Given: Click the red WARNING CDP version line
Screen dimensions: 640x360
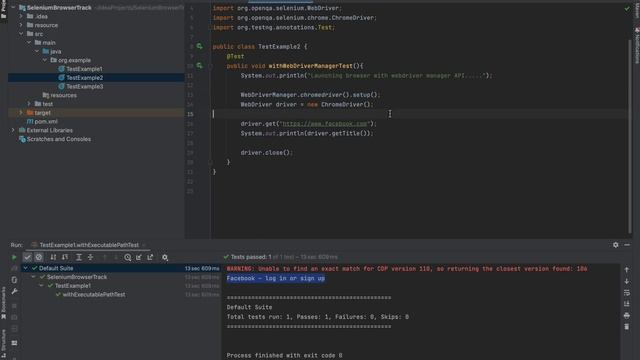Looking at the screenshot, I should (x=407, y=269).
